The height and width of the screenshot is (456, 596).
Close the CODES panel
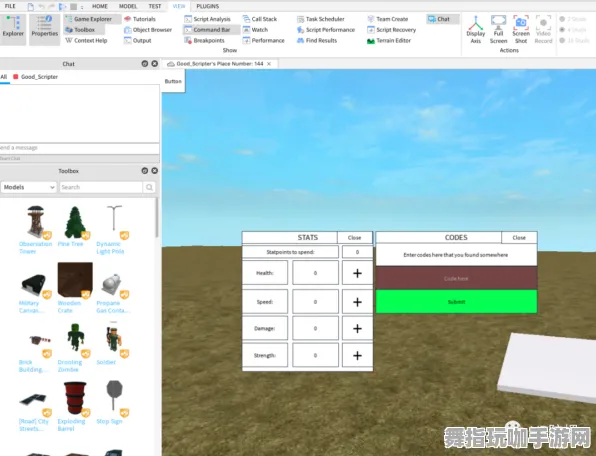click(519, 238)
